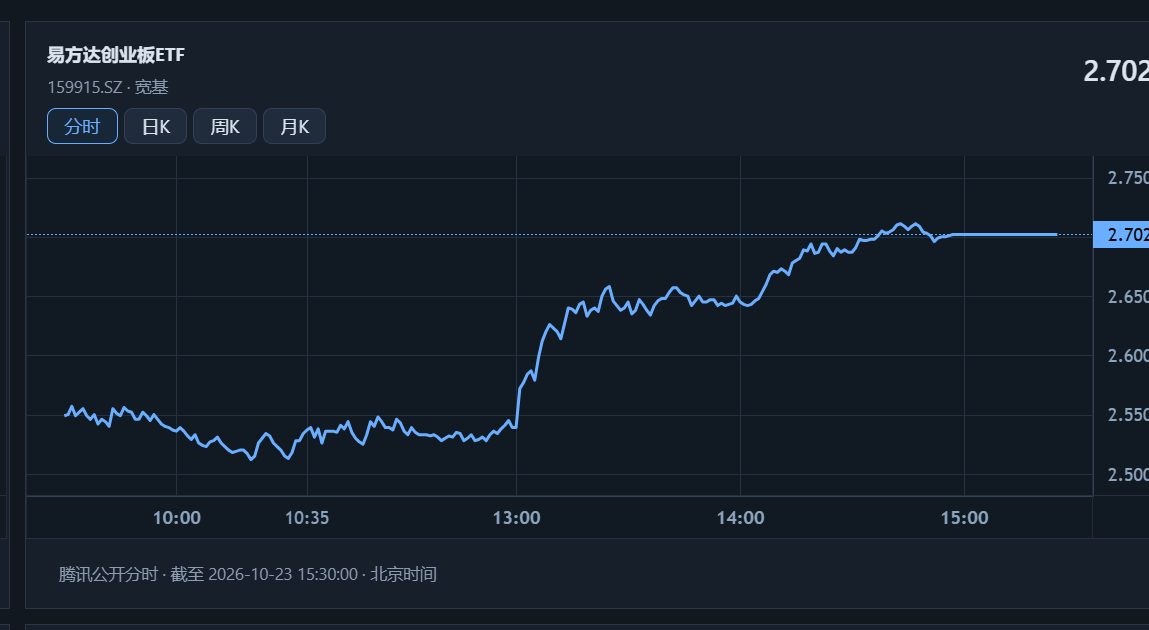
Task: Click the highlighted 2.702 price tag on the axis
Action: click(1121, 234)
